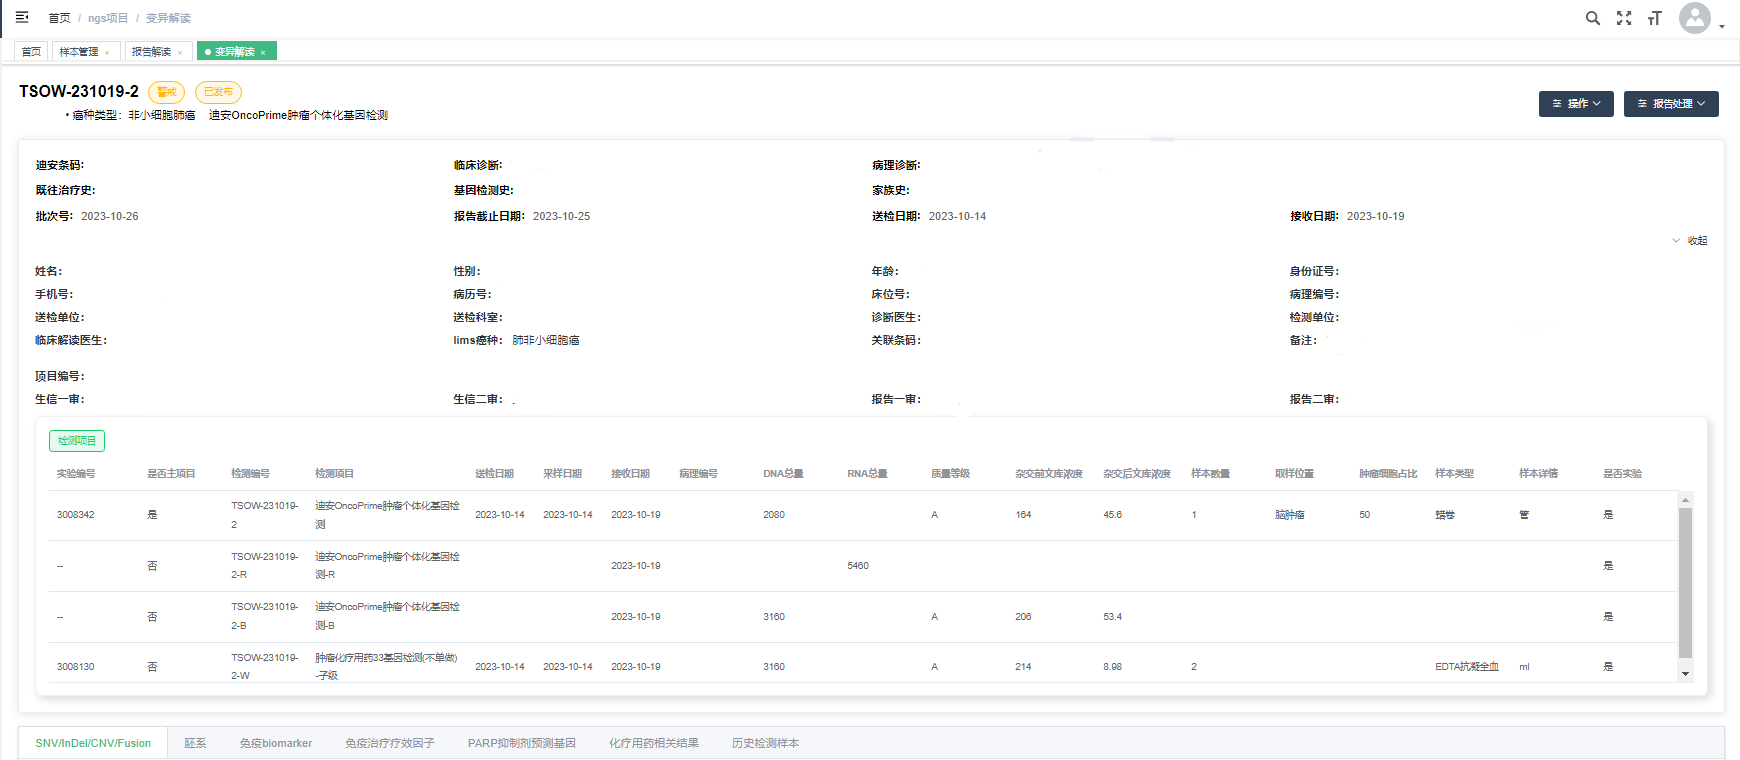Click the 已发布 status tag

218,92
